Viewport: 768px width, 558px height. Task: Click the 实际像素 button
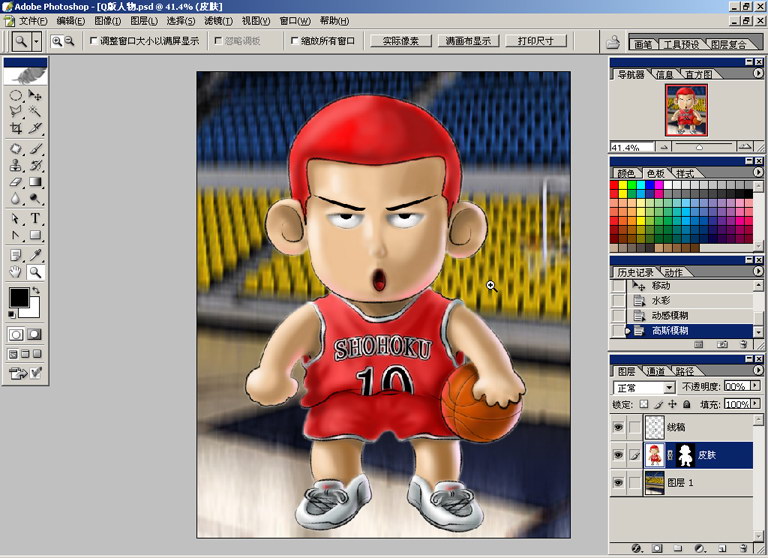click(x=400, y=41)
